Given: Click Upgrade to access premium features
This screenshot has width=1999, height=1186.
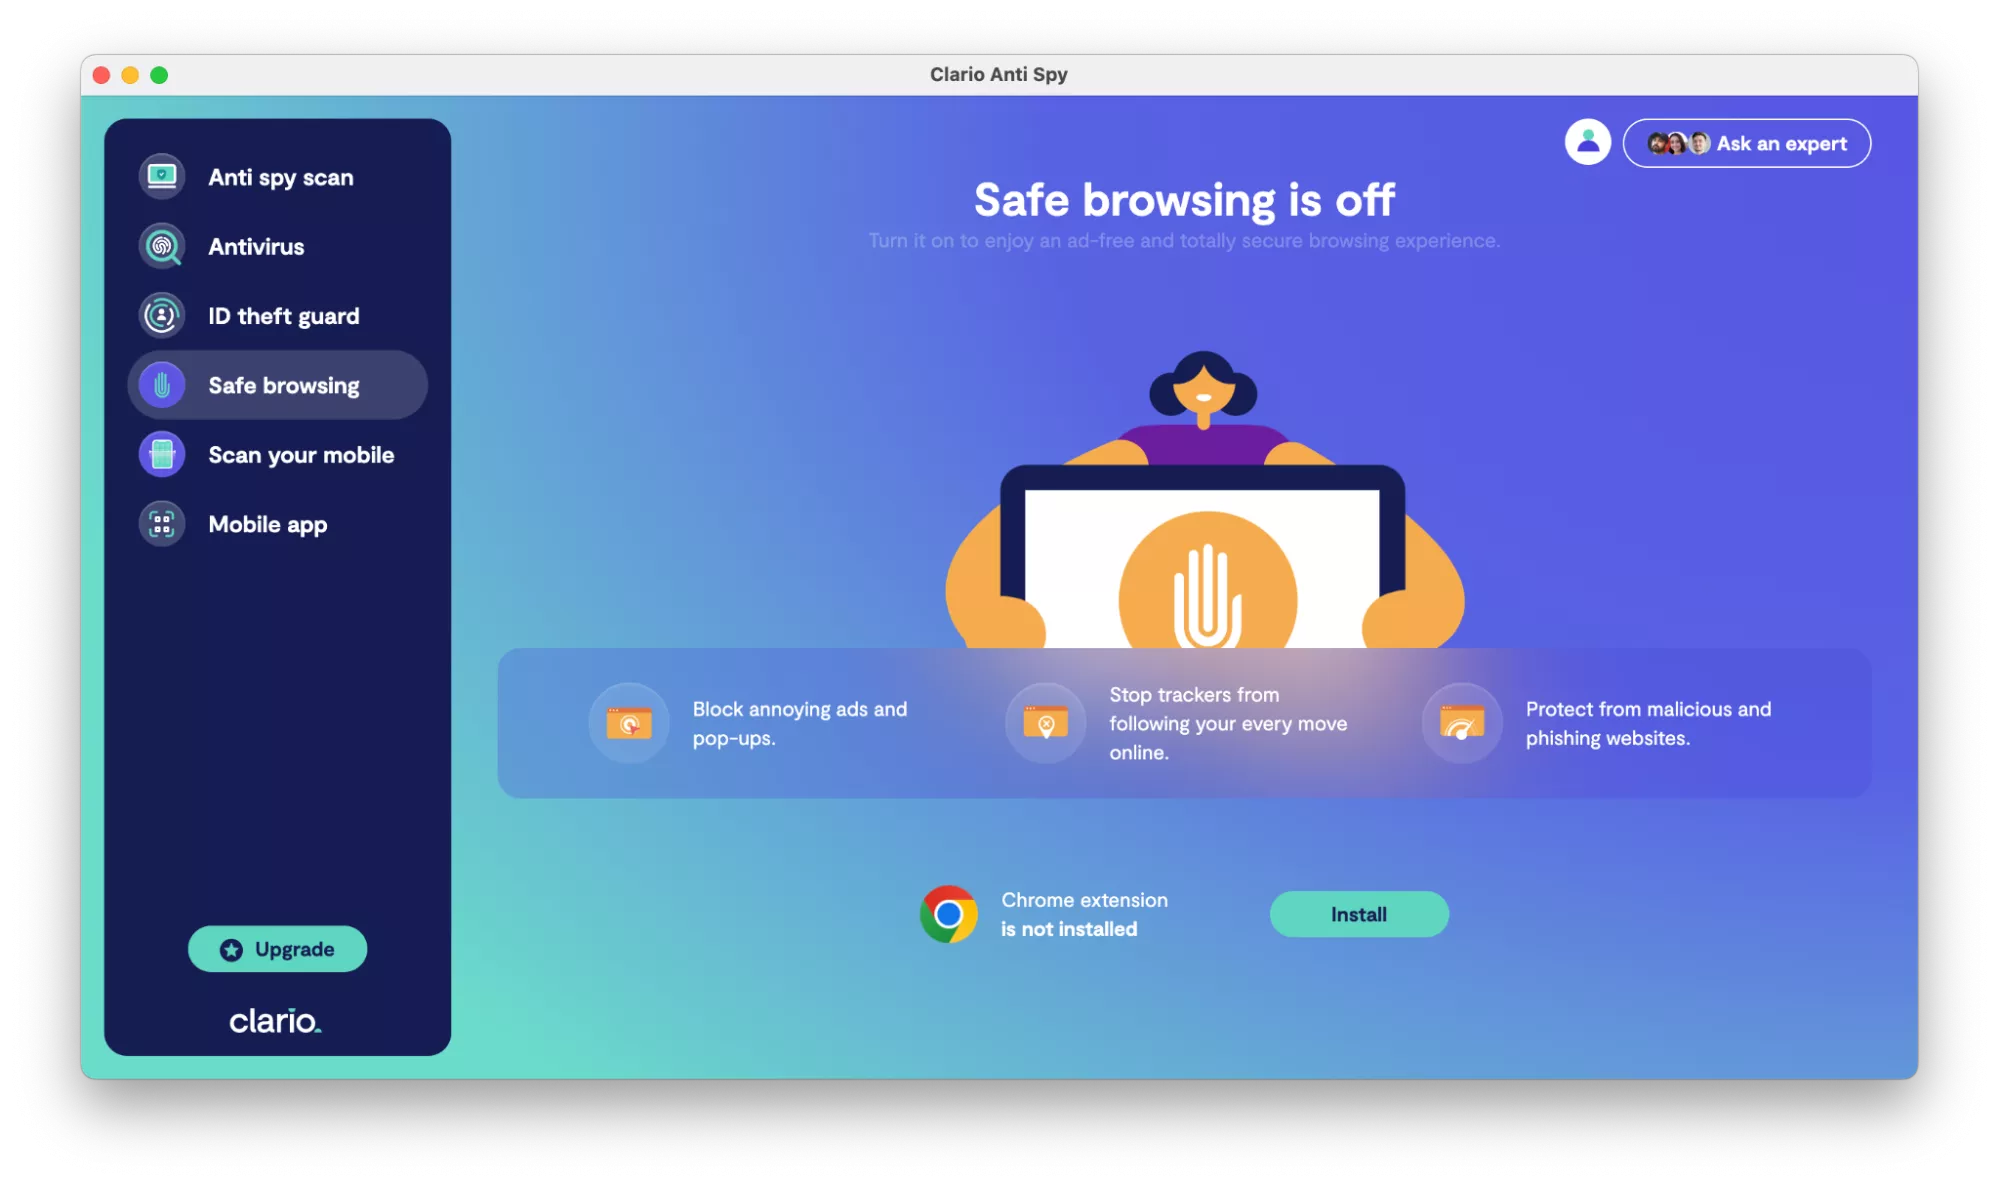Looking at the screenshot, I should tap(277, 949).
